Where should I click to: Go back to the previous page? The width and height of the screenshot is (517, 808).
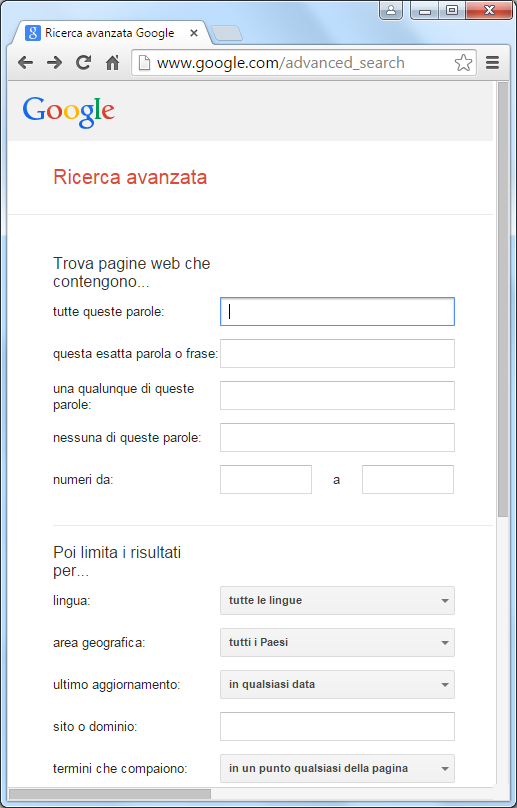point(25,63)
